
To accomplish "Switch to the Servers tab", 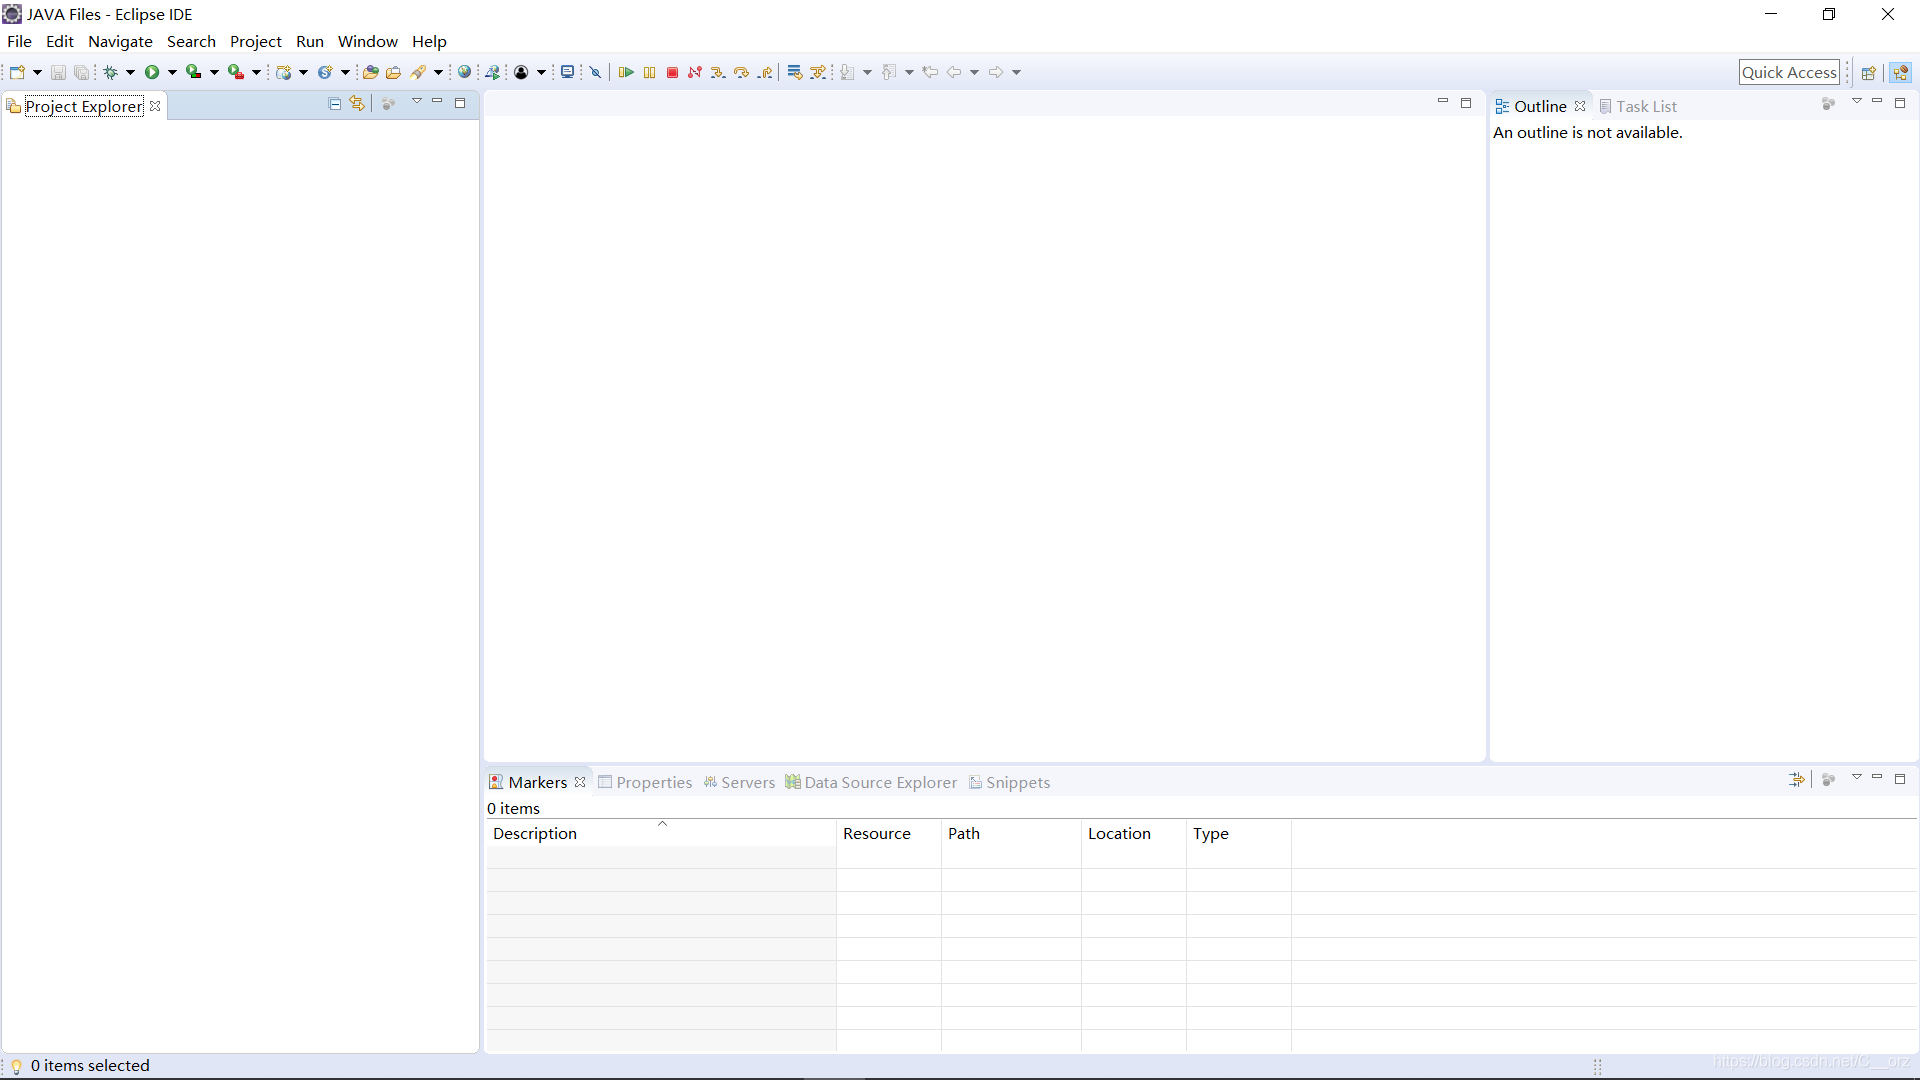I will click(x=739, y=782).
